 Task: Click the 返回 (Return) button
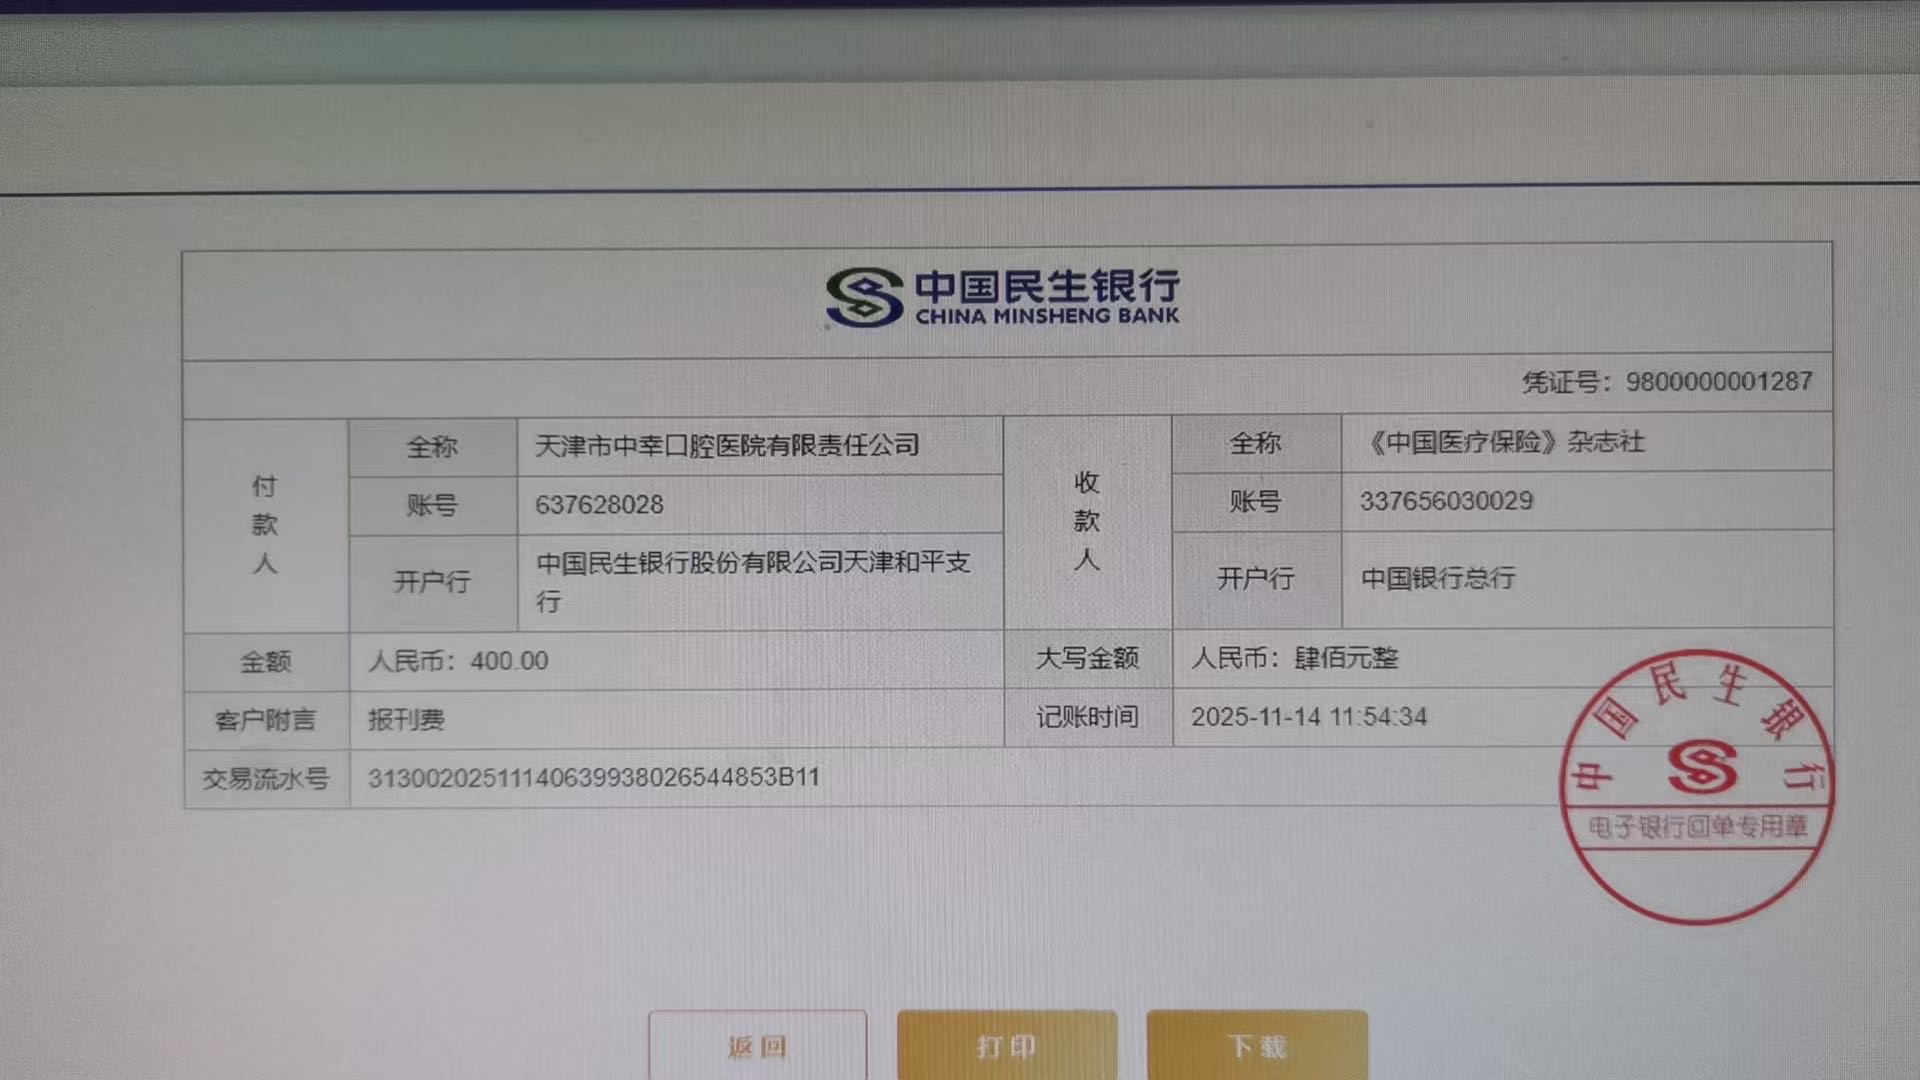point(757,1046)
